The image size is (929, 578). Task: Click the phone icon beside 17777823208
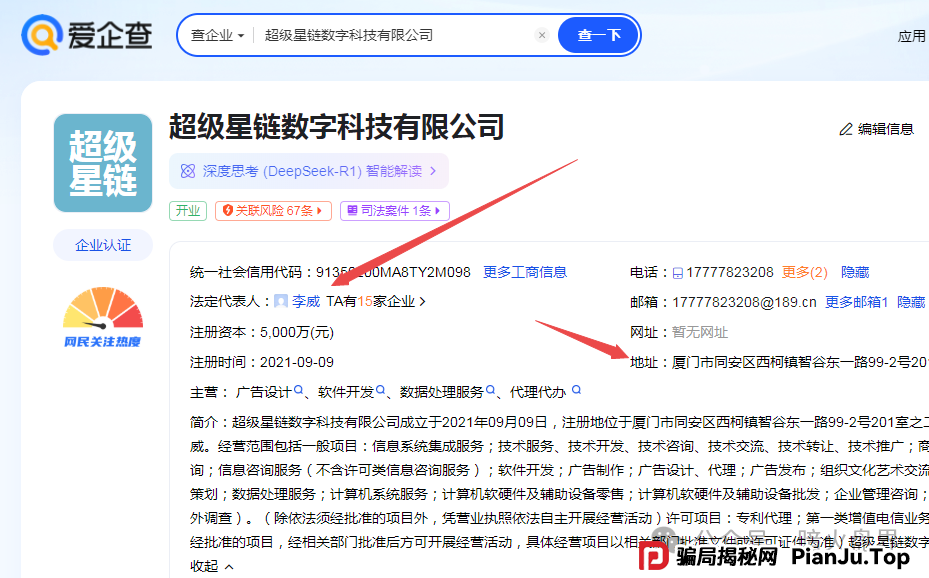pyautogui.click(x=678, y=271)
